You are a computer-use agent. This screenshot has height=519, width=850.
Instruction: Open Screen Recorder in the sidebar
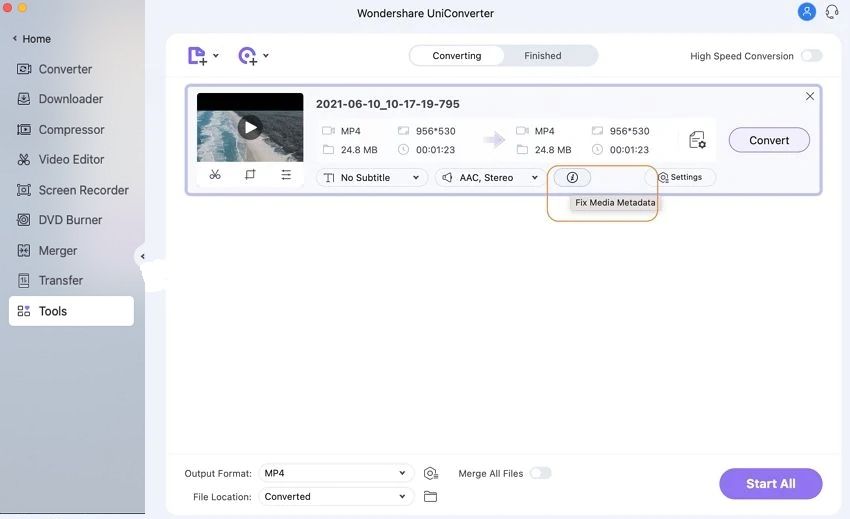73,190
